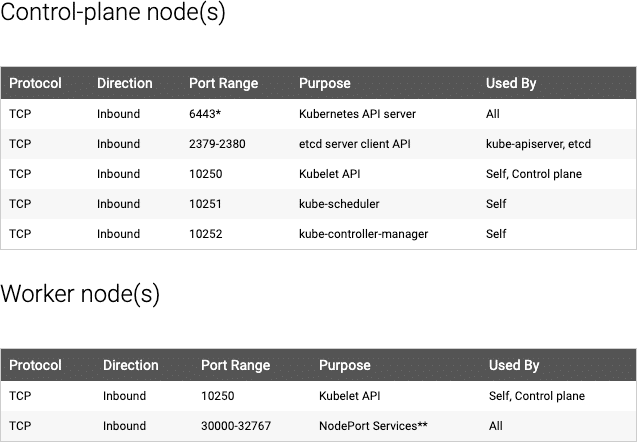Click the 10252 port cell
Image resolution: width=637 pixels, height=442 pixels.
click(x=206, y=234)
